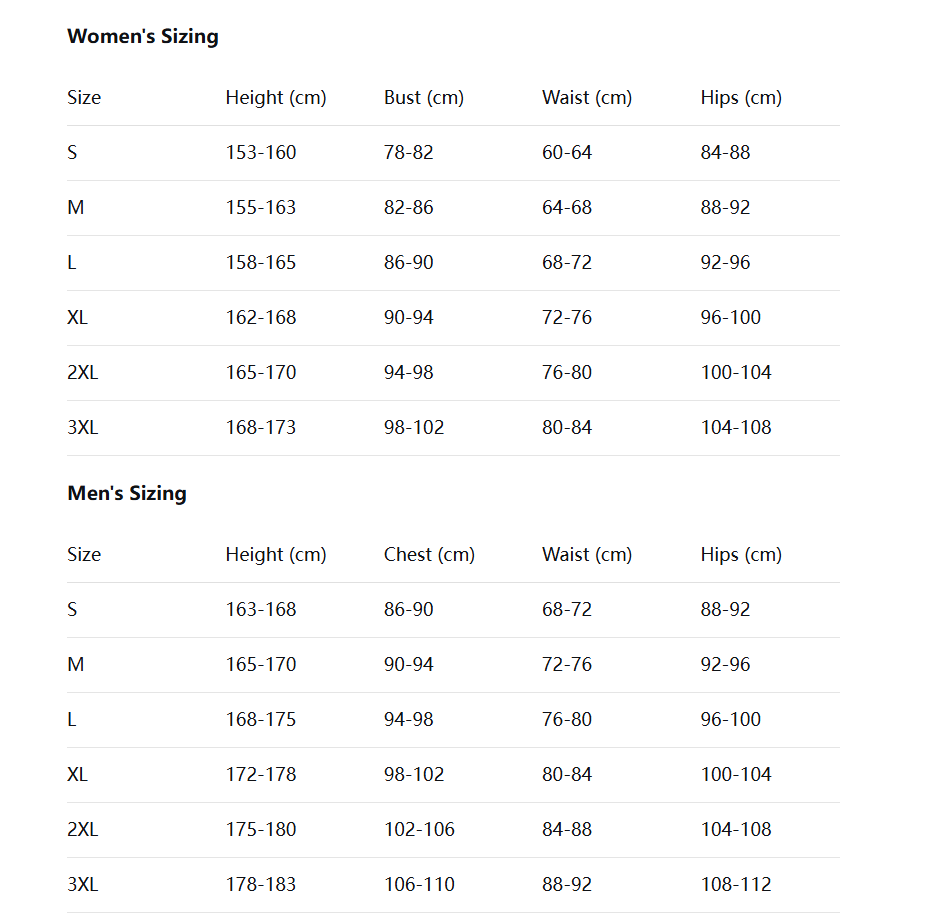Select the 168-175 height value
The image size is (931, 917).
click(x=261, y=720)
